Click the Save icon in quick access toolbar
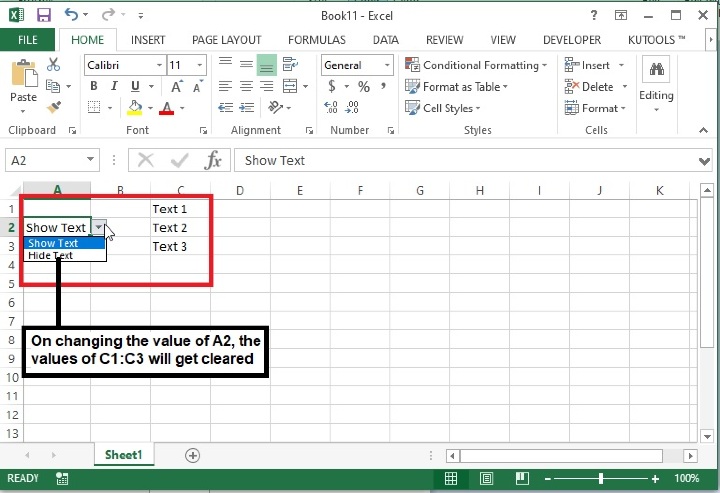 [x=43, y=16]
